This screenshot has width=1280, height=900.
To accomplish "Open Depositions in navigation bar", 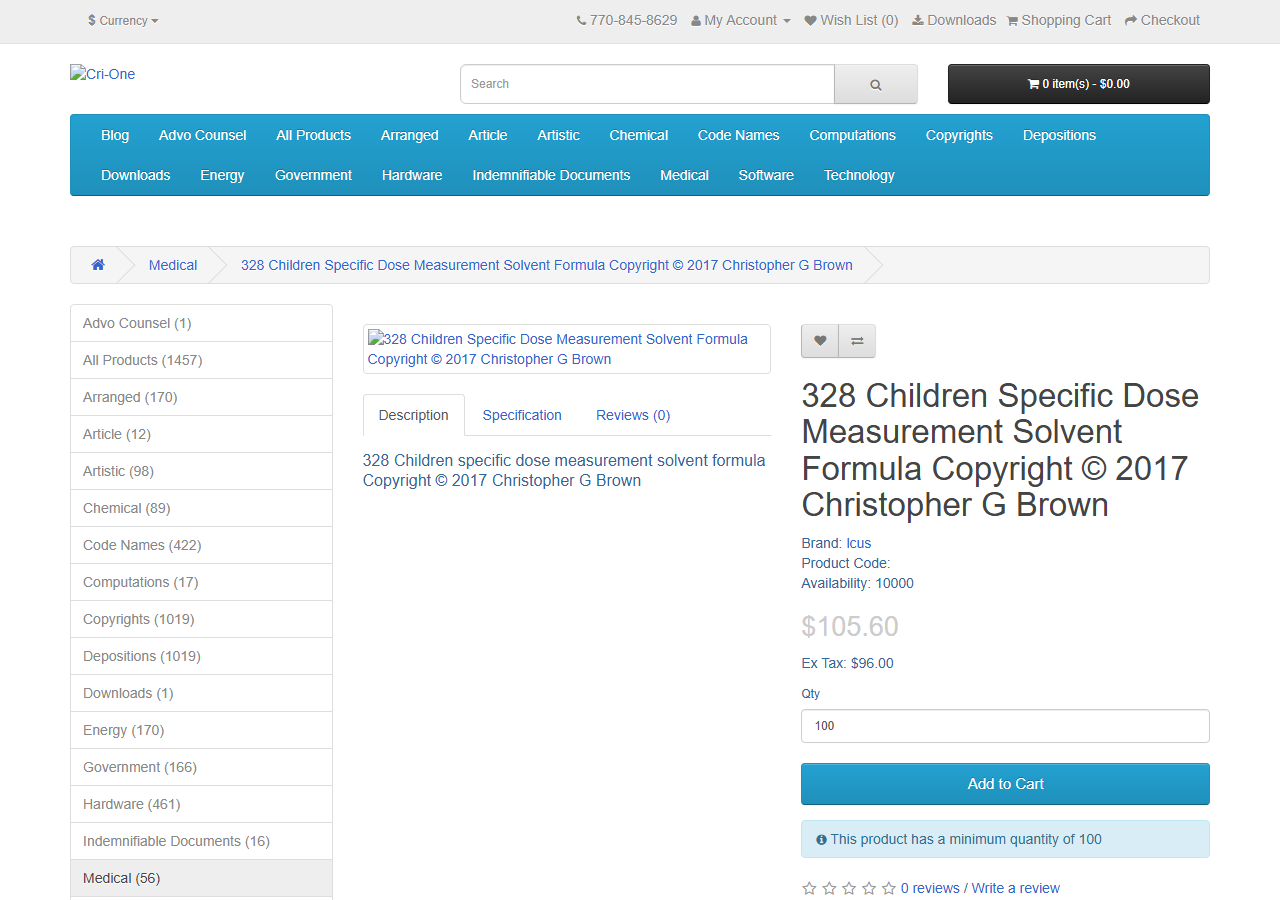I will coord(1059,135).
